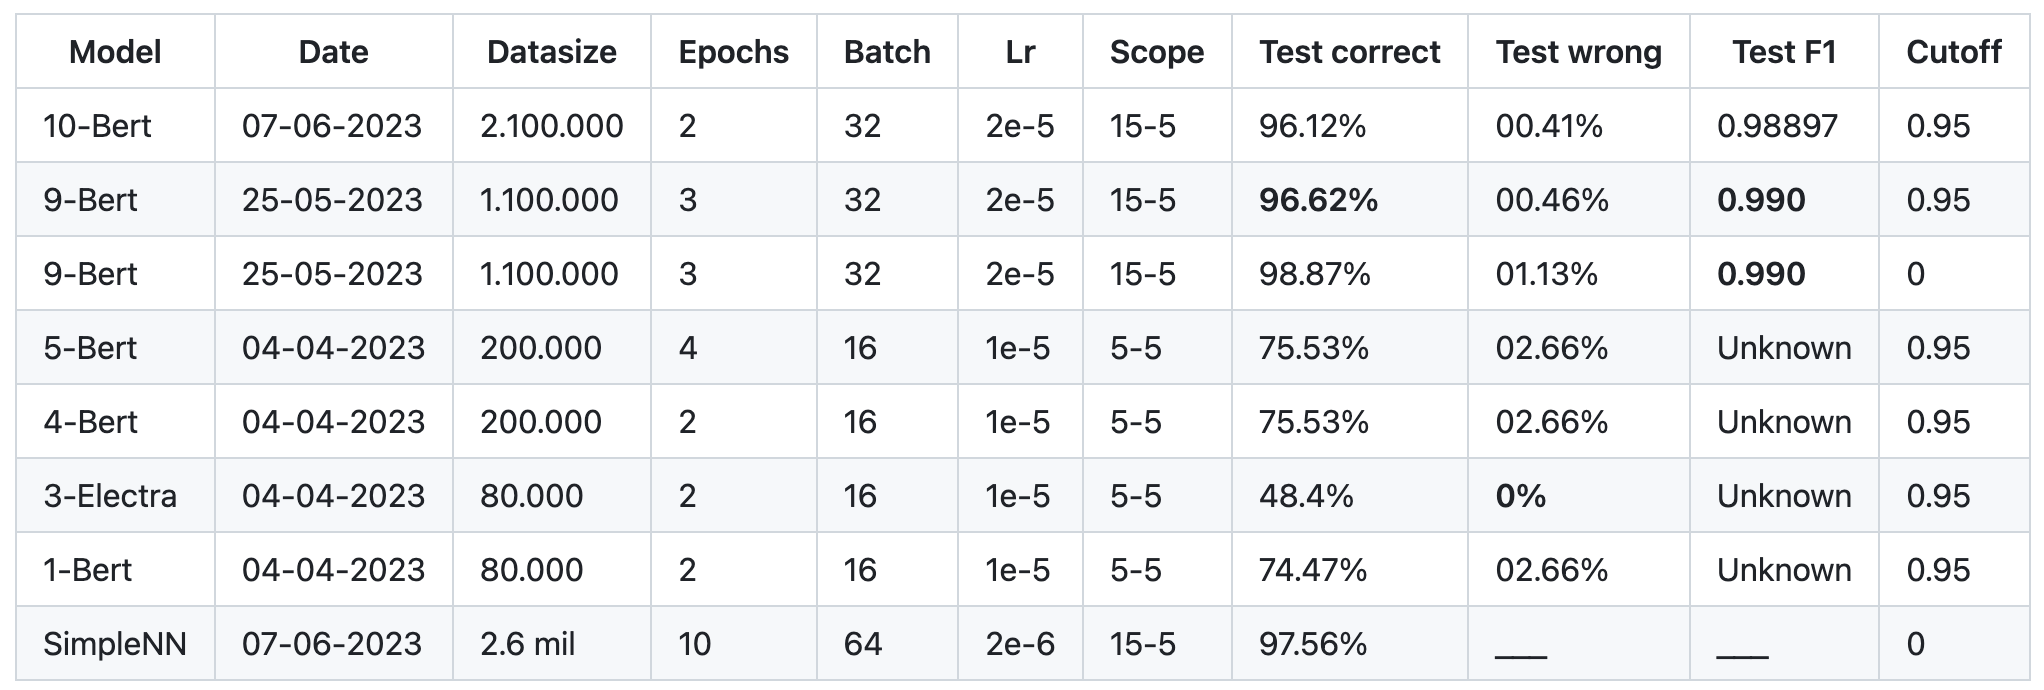The width and height of the screenshot is (2044, 690).
Task: Click the 2.6 mil datasize cell
Action: pos(527,644)
